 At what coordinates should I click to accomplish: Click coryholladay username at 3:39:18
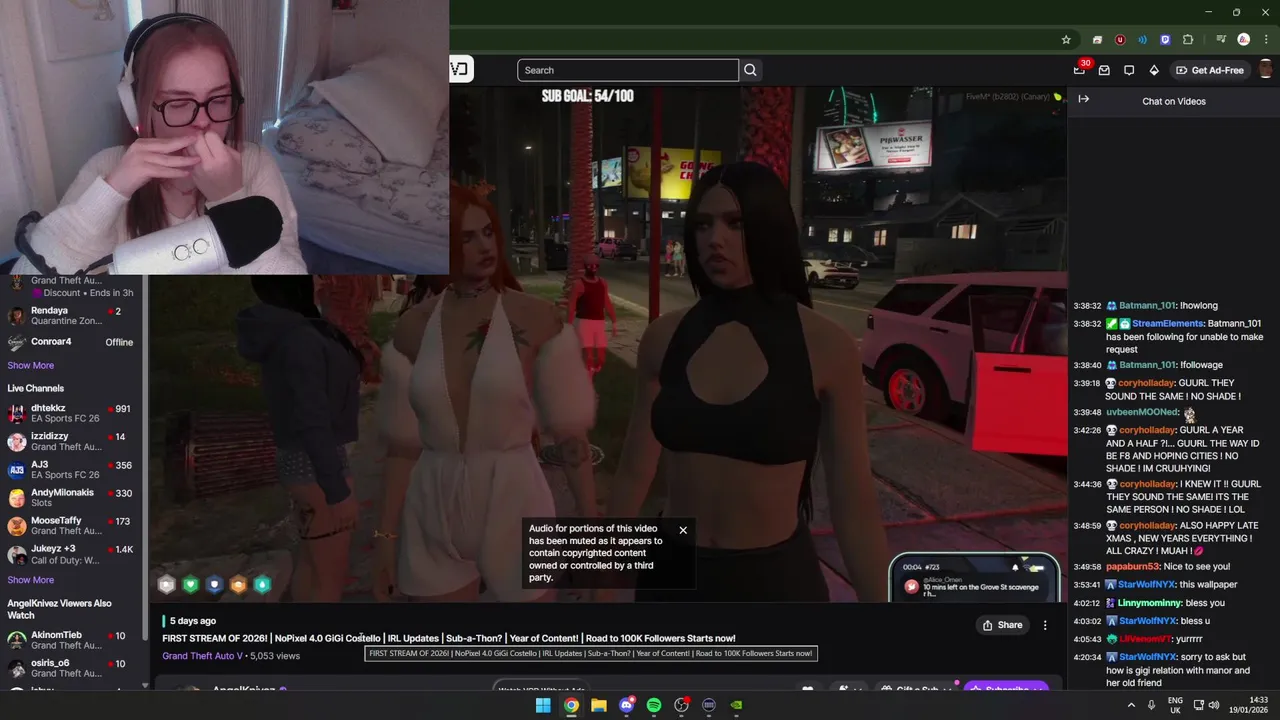[x=1147, y=383]
